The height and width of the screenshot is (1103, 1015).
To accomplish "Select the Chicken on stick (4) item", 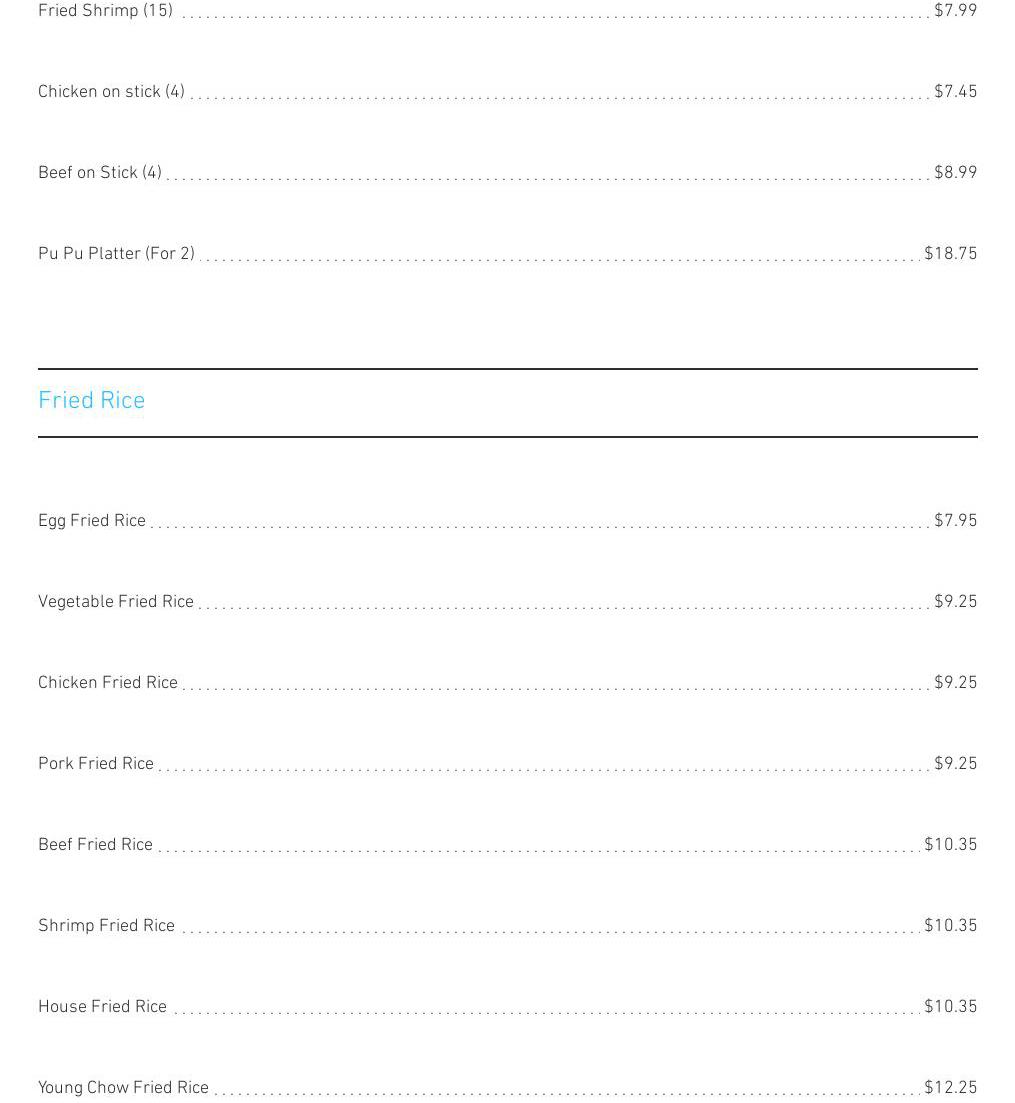I will [x=111, y=92].
